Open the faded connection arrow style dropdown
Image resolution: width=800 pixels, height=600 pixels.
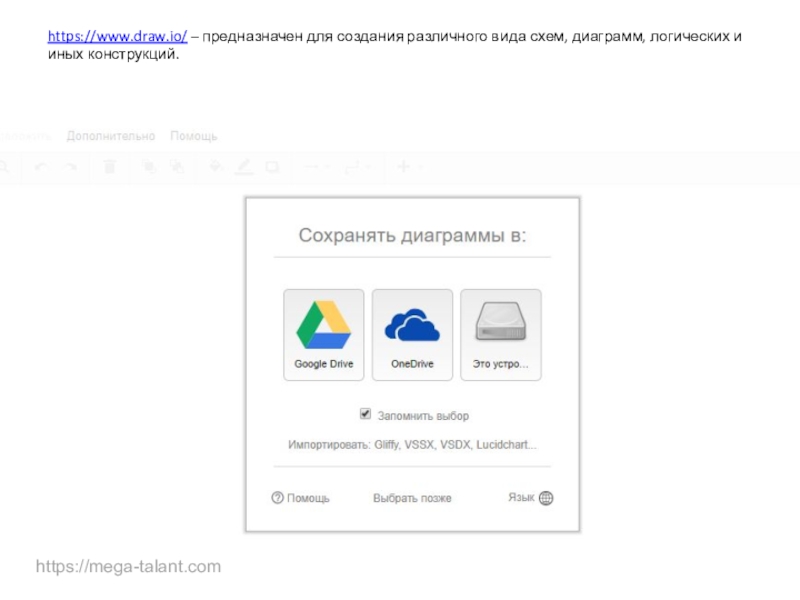(316, 167)
